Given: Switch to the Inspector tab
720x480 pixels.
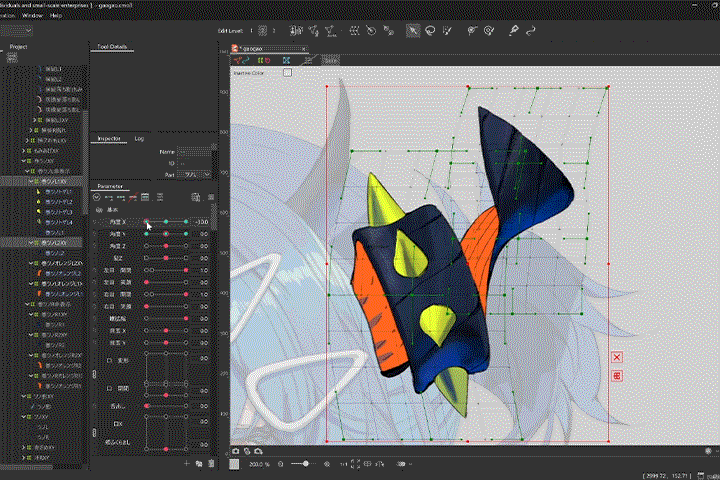Looking at the screenshot, I should coord(109,138).
